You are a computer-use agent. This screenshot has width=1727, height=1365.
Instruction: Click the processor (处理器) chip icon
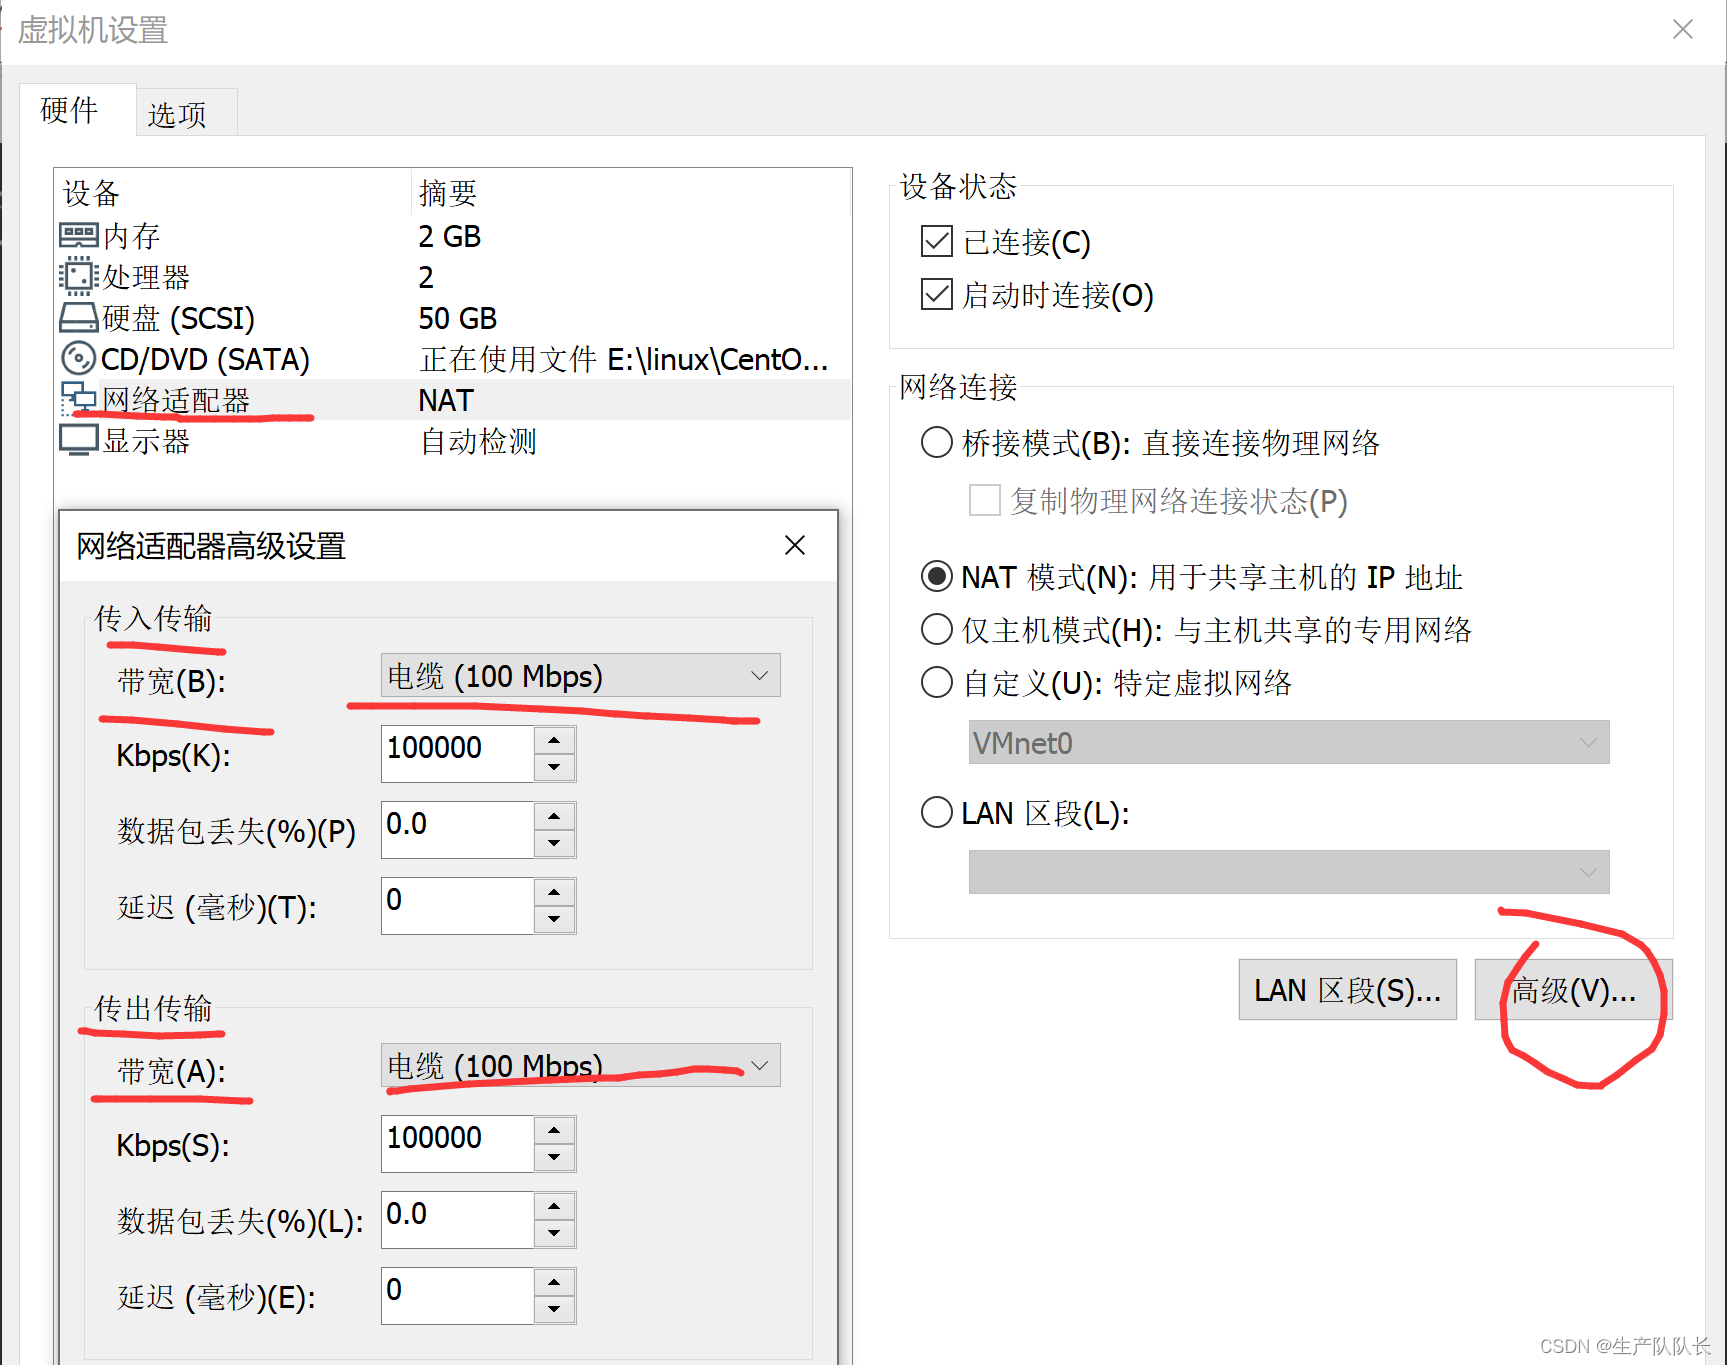(78, 277)
